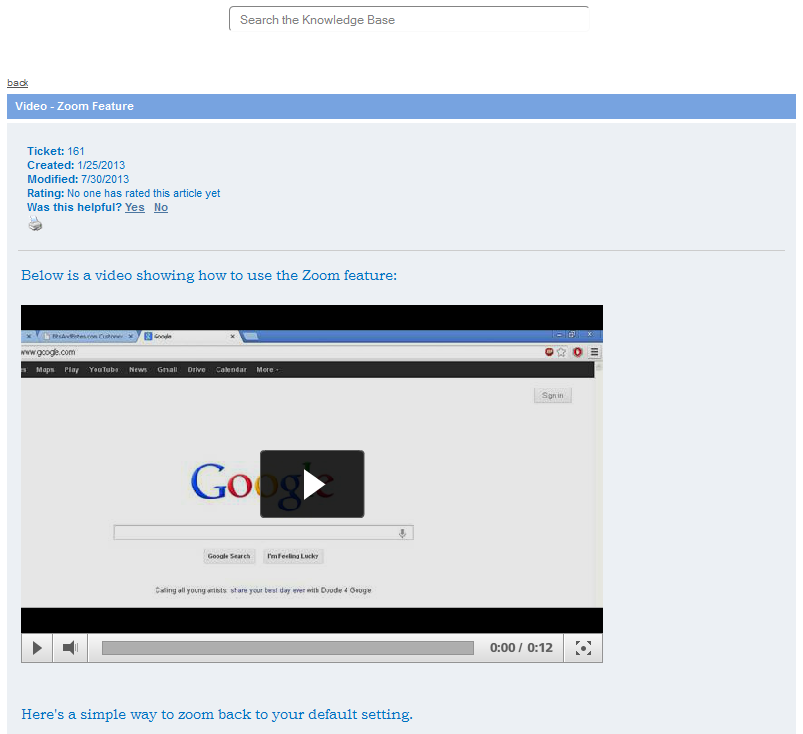Start the video with the large center play overlay
803x734 pixels.
(312, 484)
